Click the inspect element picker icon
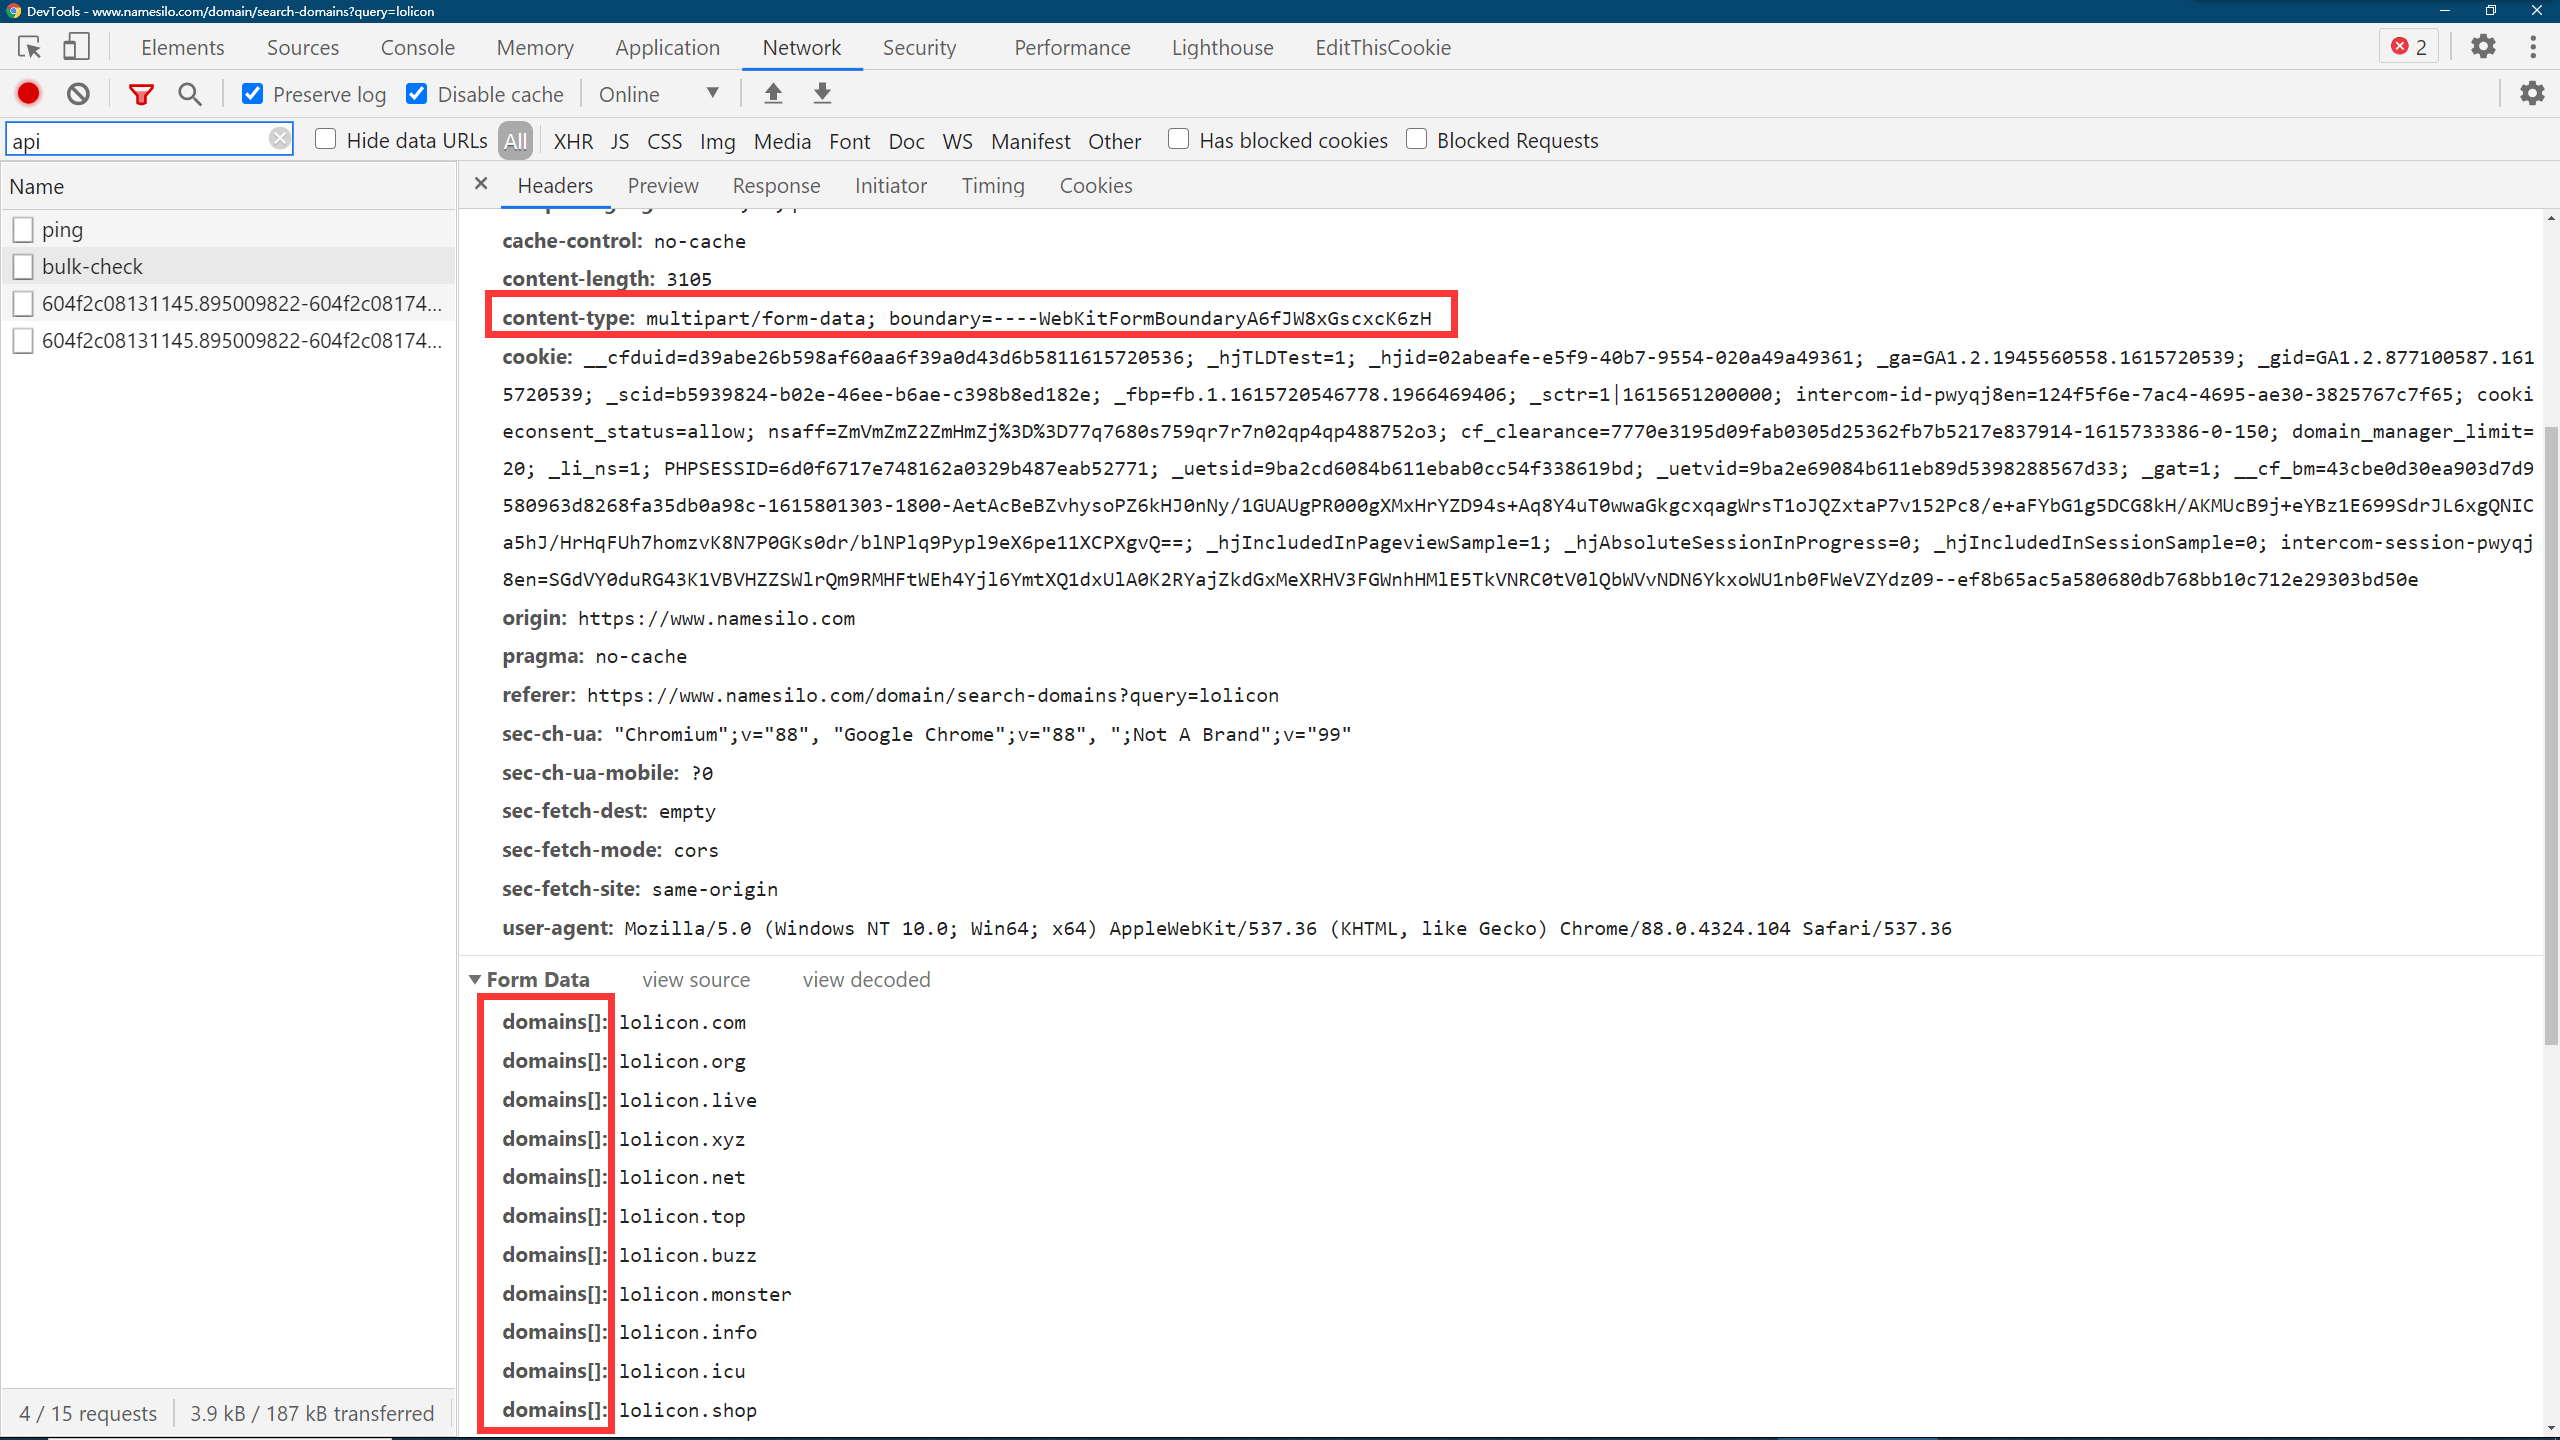2560x1440 pixels. coord(29,47)
